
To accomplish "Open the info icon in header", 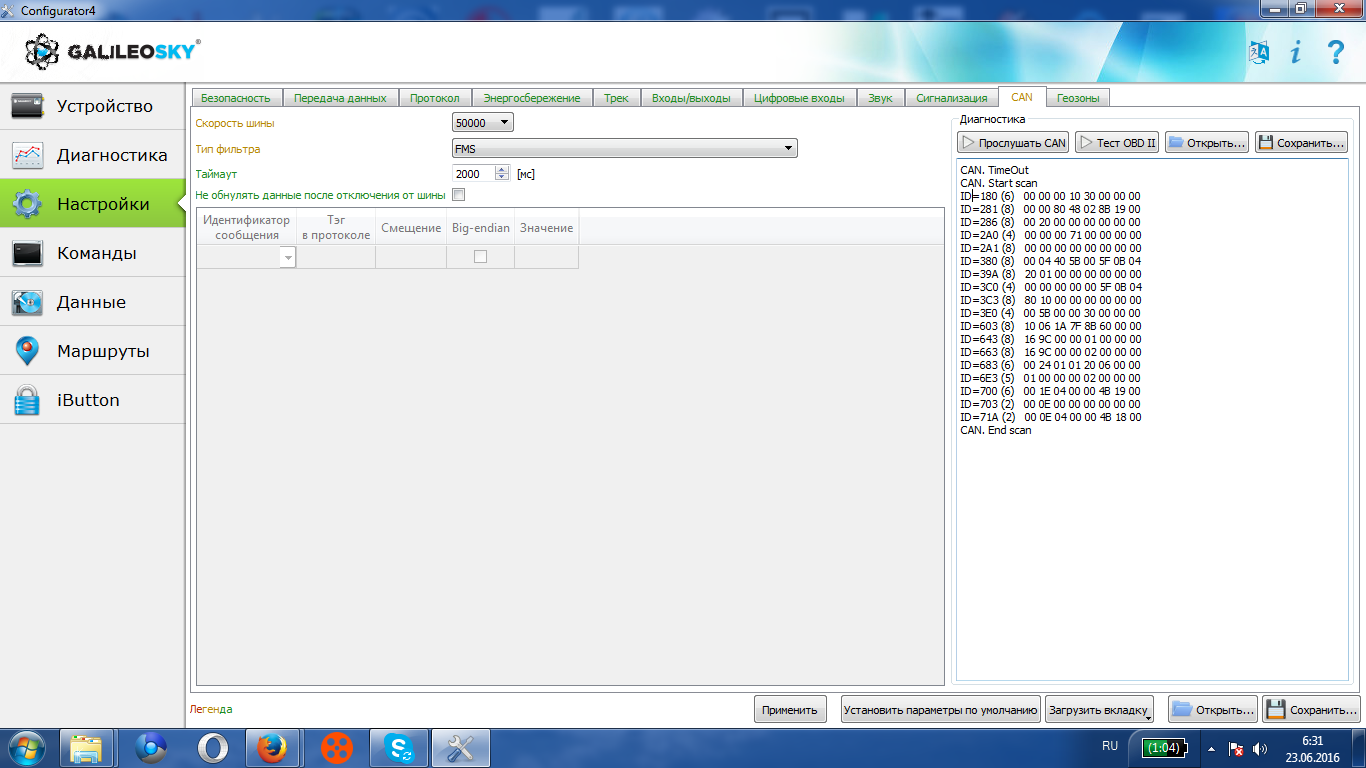I will pos(1296,53).
